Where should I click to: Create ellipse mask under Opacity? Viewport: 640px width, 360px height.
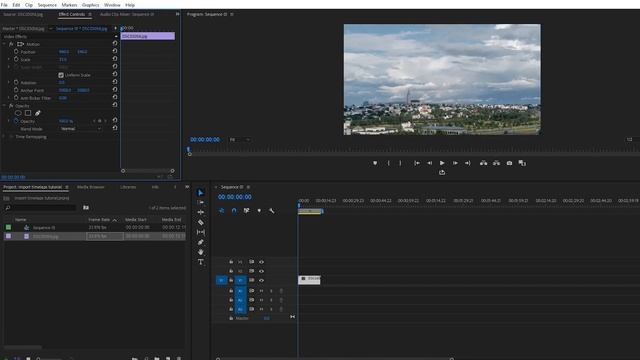point(18,113)
